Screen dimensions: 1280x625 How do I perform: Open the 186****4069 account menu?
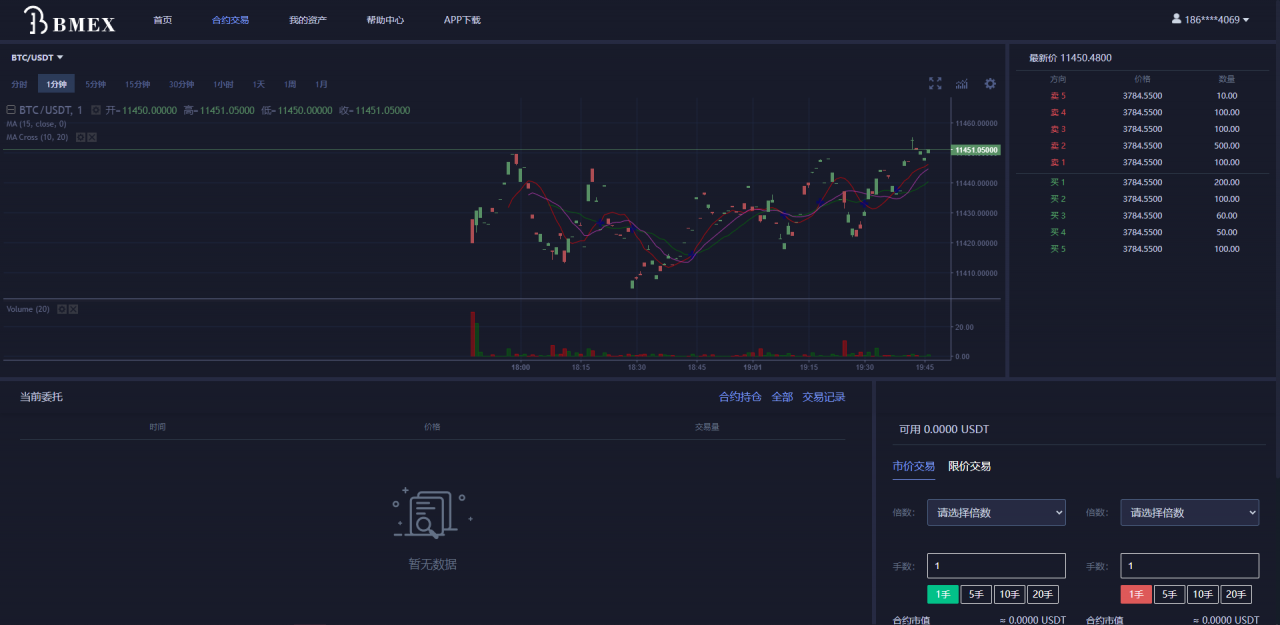[1210, 18]
